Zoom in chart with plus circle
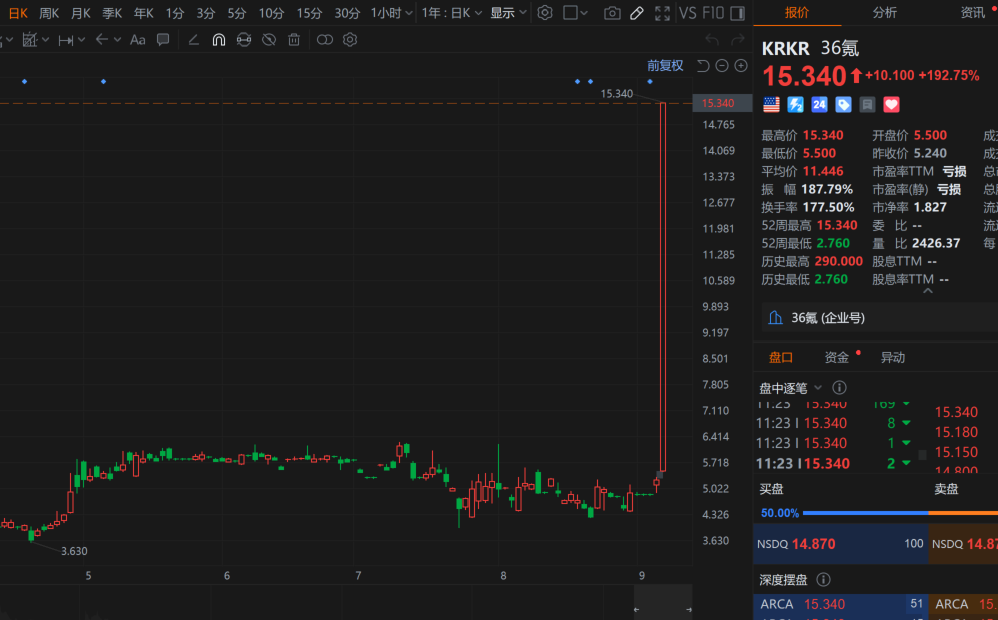The height and width of the screenshot is (620, 998). point(741,66)
